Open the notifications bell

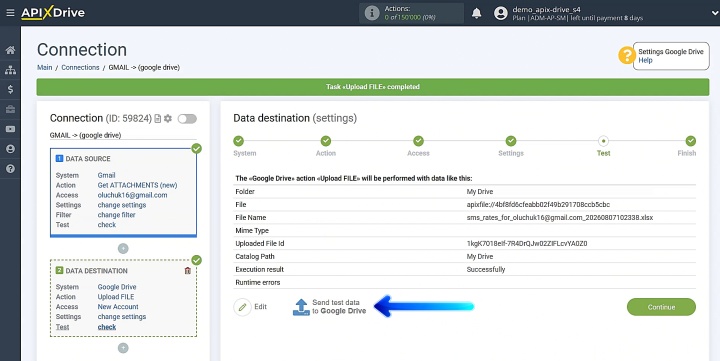point(477,13)
